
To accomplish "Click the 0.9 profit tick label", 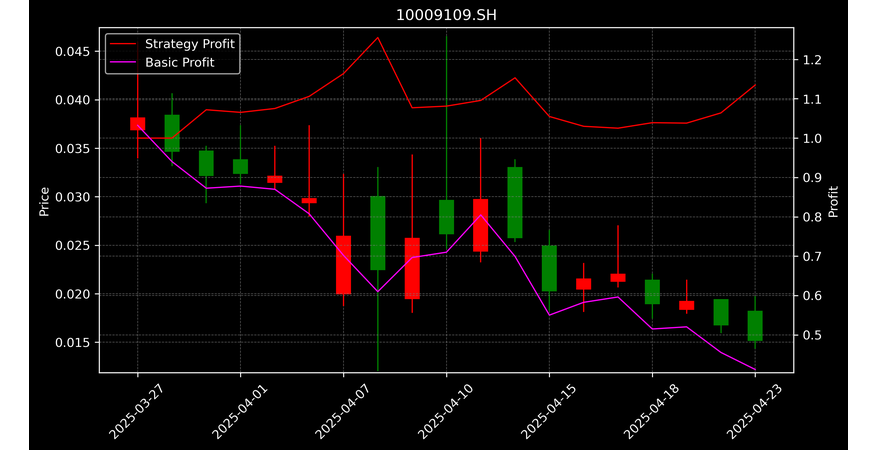I will pos(811,178).
